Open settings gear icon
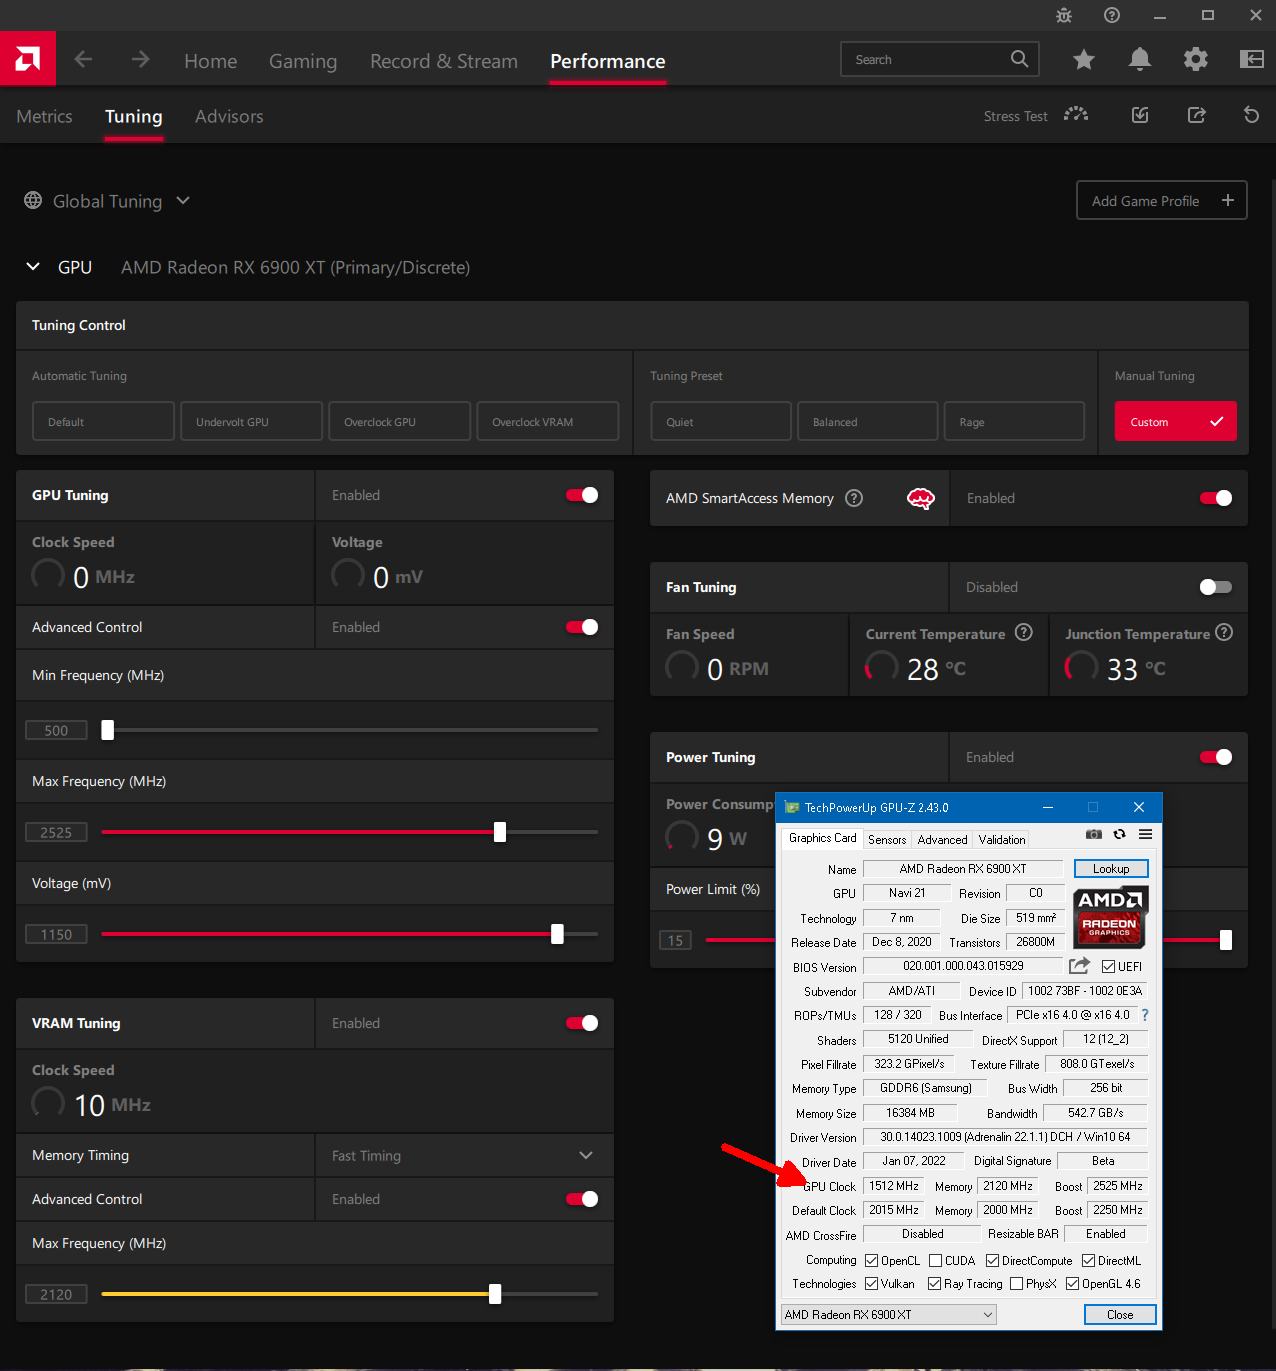 click(1195, 60)
